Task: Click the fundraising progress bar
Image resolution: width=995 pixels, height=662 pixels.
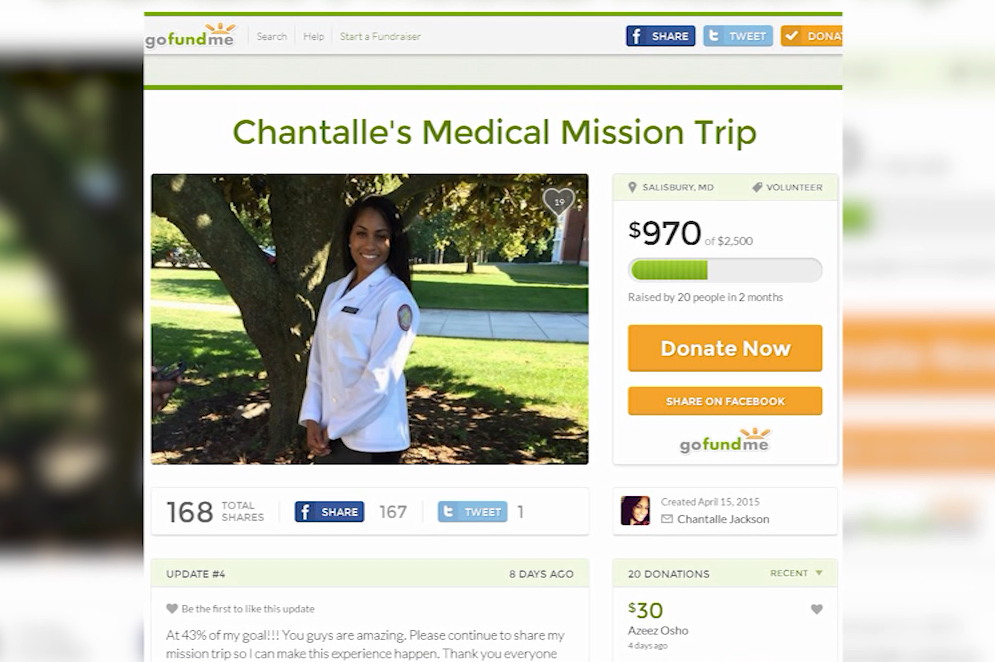Action: click(725, 270)
